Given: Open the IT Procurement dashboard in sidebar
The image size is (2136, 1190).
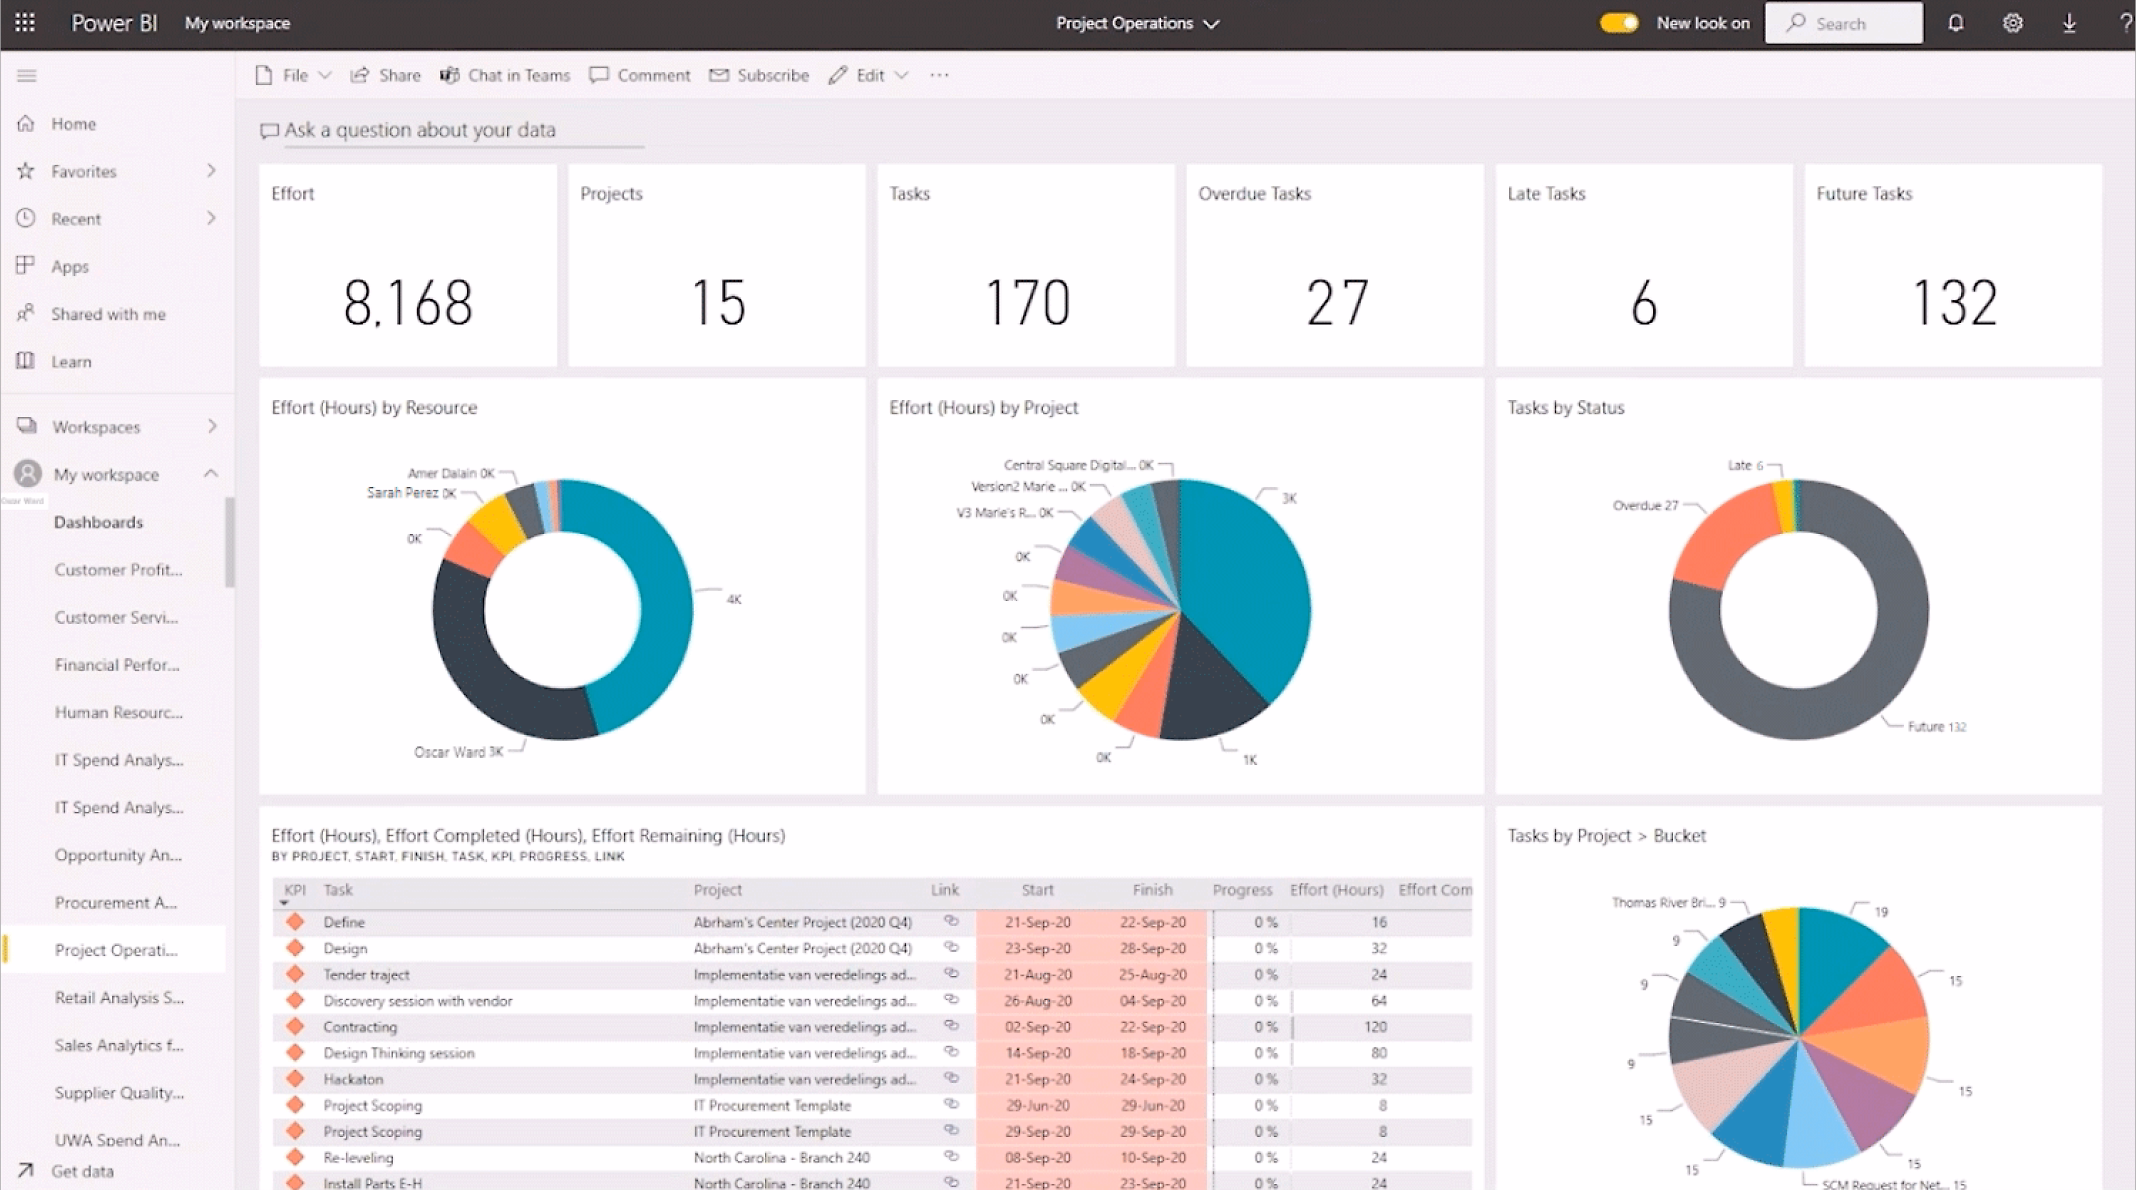Looking at the screenshot, I should point(116,902).
